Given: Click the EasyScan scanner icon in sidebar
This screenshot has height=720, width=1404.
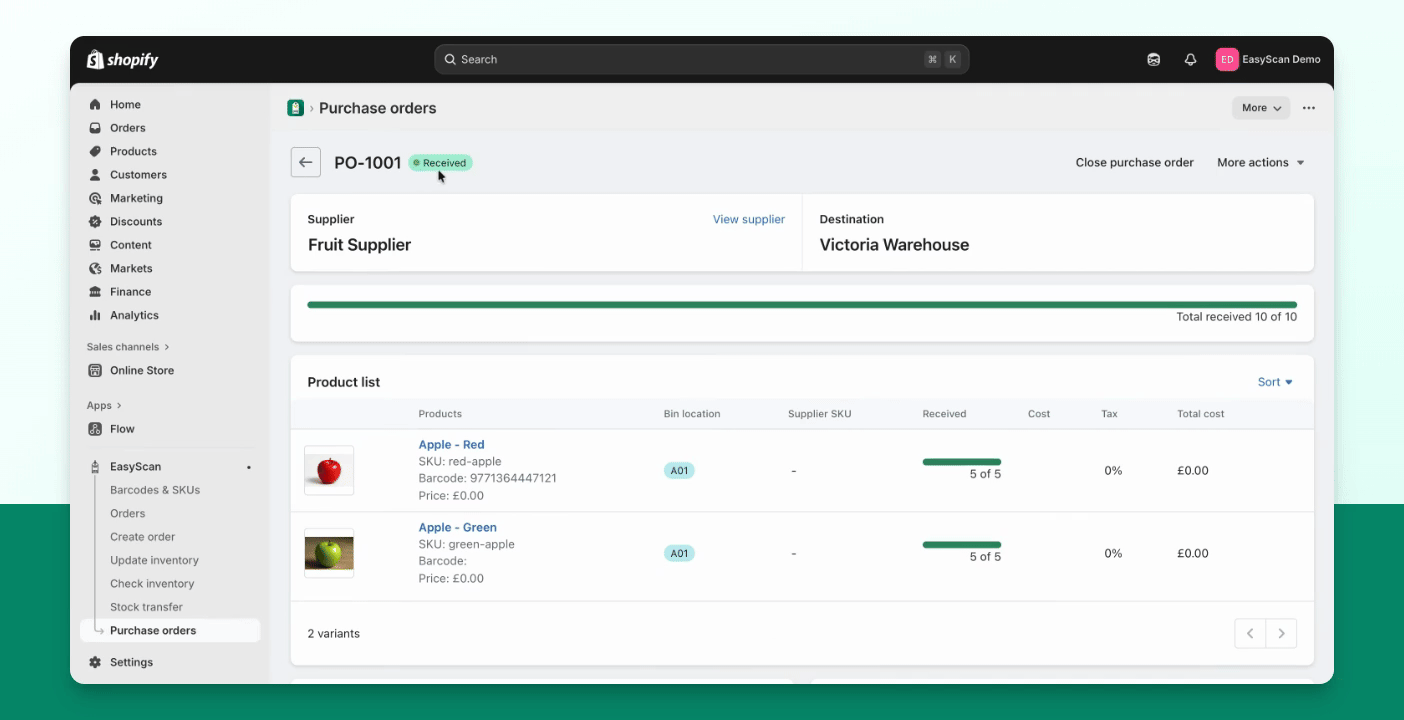Looking at the screenshot, I should (95, 467).
